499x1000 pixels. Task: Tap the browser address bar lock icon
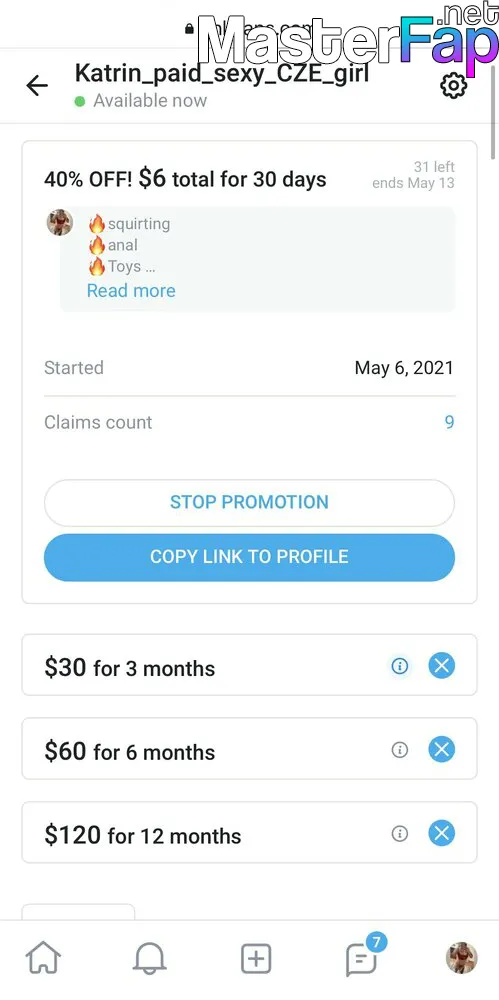(189, 29)
